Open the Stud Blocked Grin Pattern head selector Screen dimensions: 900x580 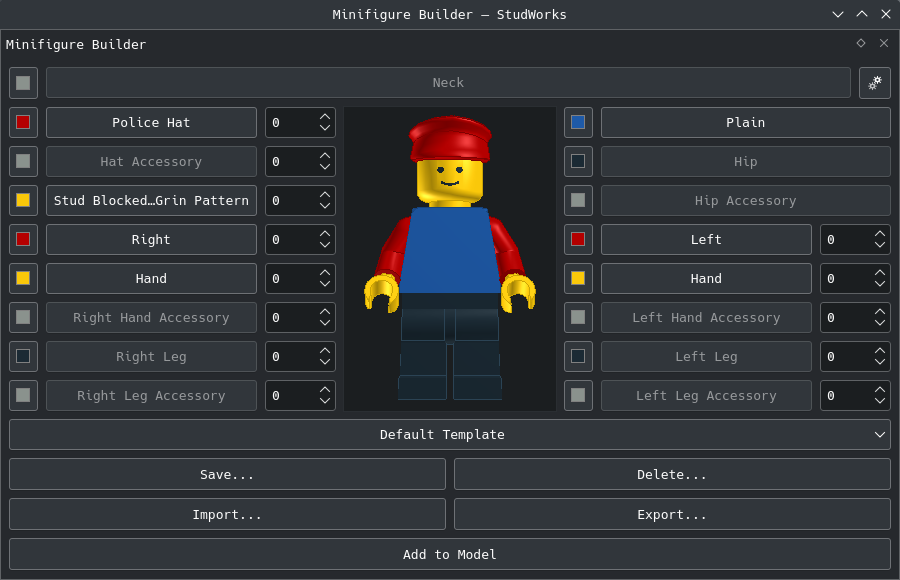[x=152, y=200]
